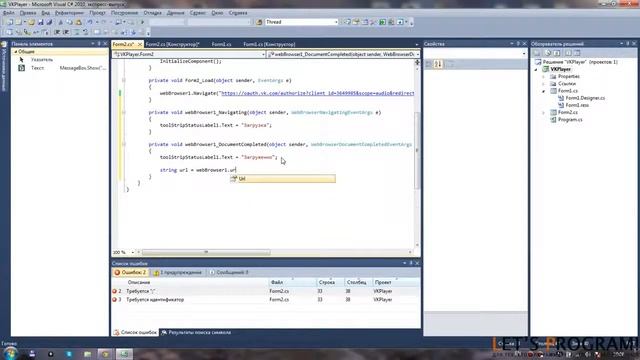Click the Undo toolbar icon

(x=90, y=22)
